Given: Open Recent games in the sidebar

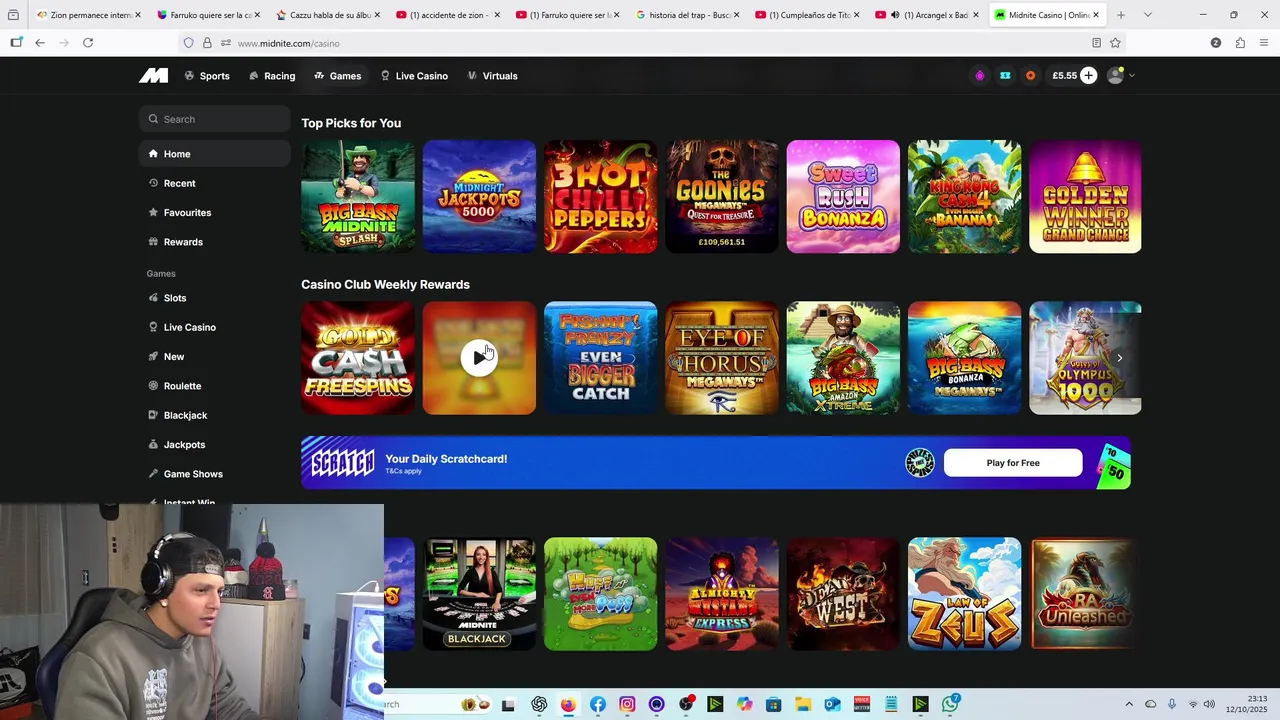Looking at the screenshot, I should tap(214, 183).
